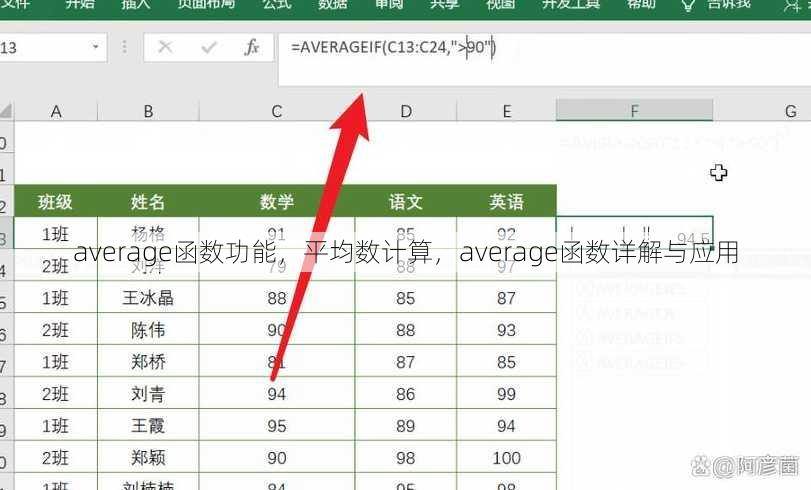This screenshot has width=811, height=490.
Task: Click the 英语 header cell
Action: [x=506, y=201]
